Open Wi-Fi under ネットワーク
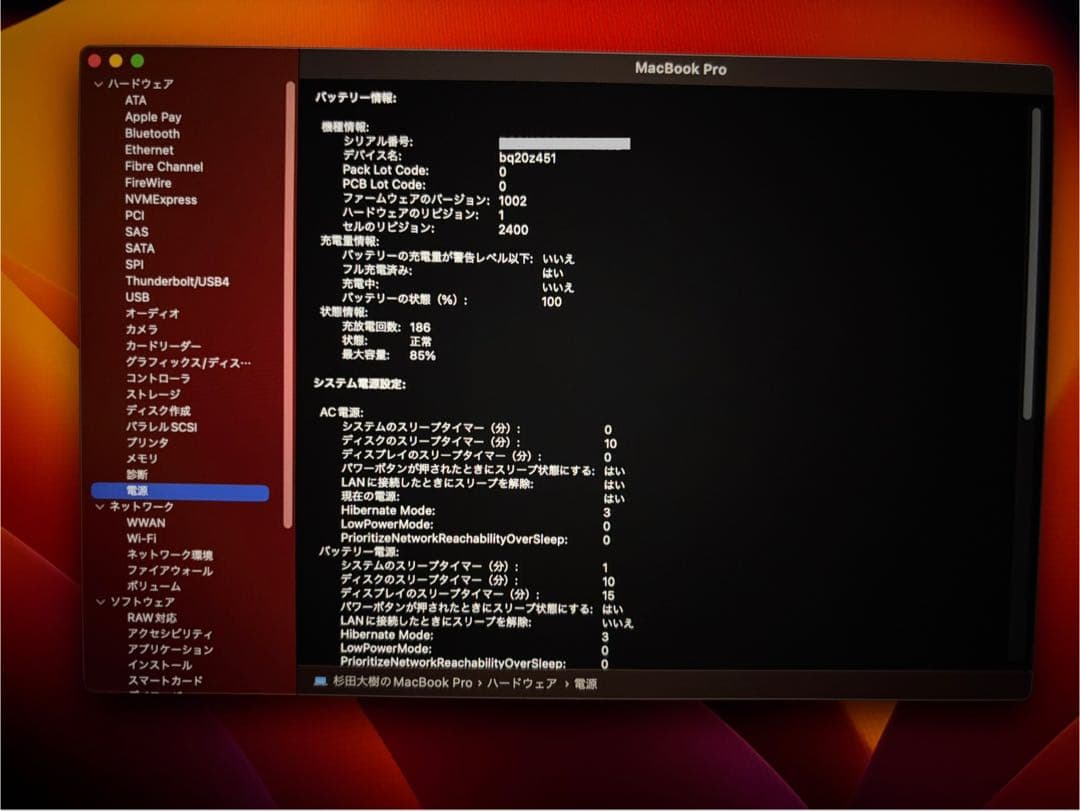Screen dimensions: 1080x811 tap(141, 538)
